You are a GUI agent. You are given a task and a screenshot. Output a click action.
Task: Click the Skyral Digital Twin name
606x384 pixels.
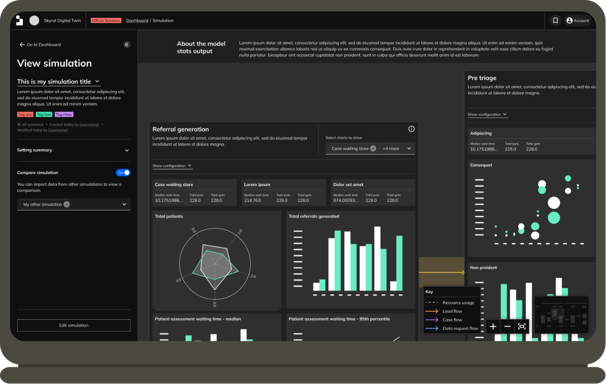click(62, 20)
